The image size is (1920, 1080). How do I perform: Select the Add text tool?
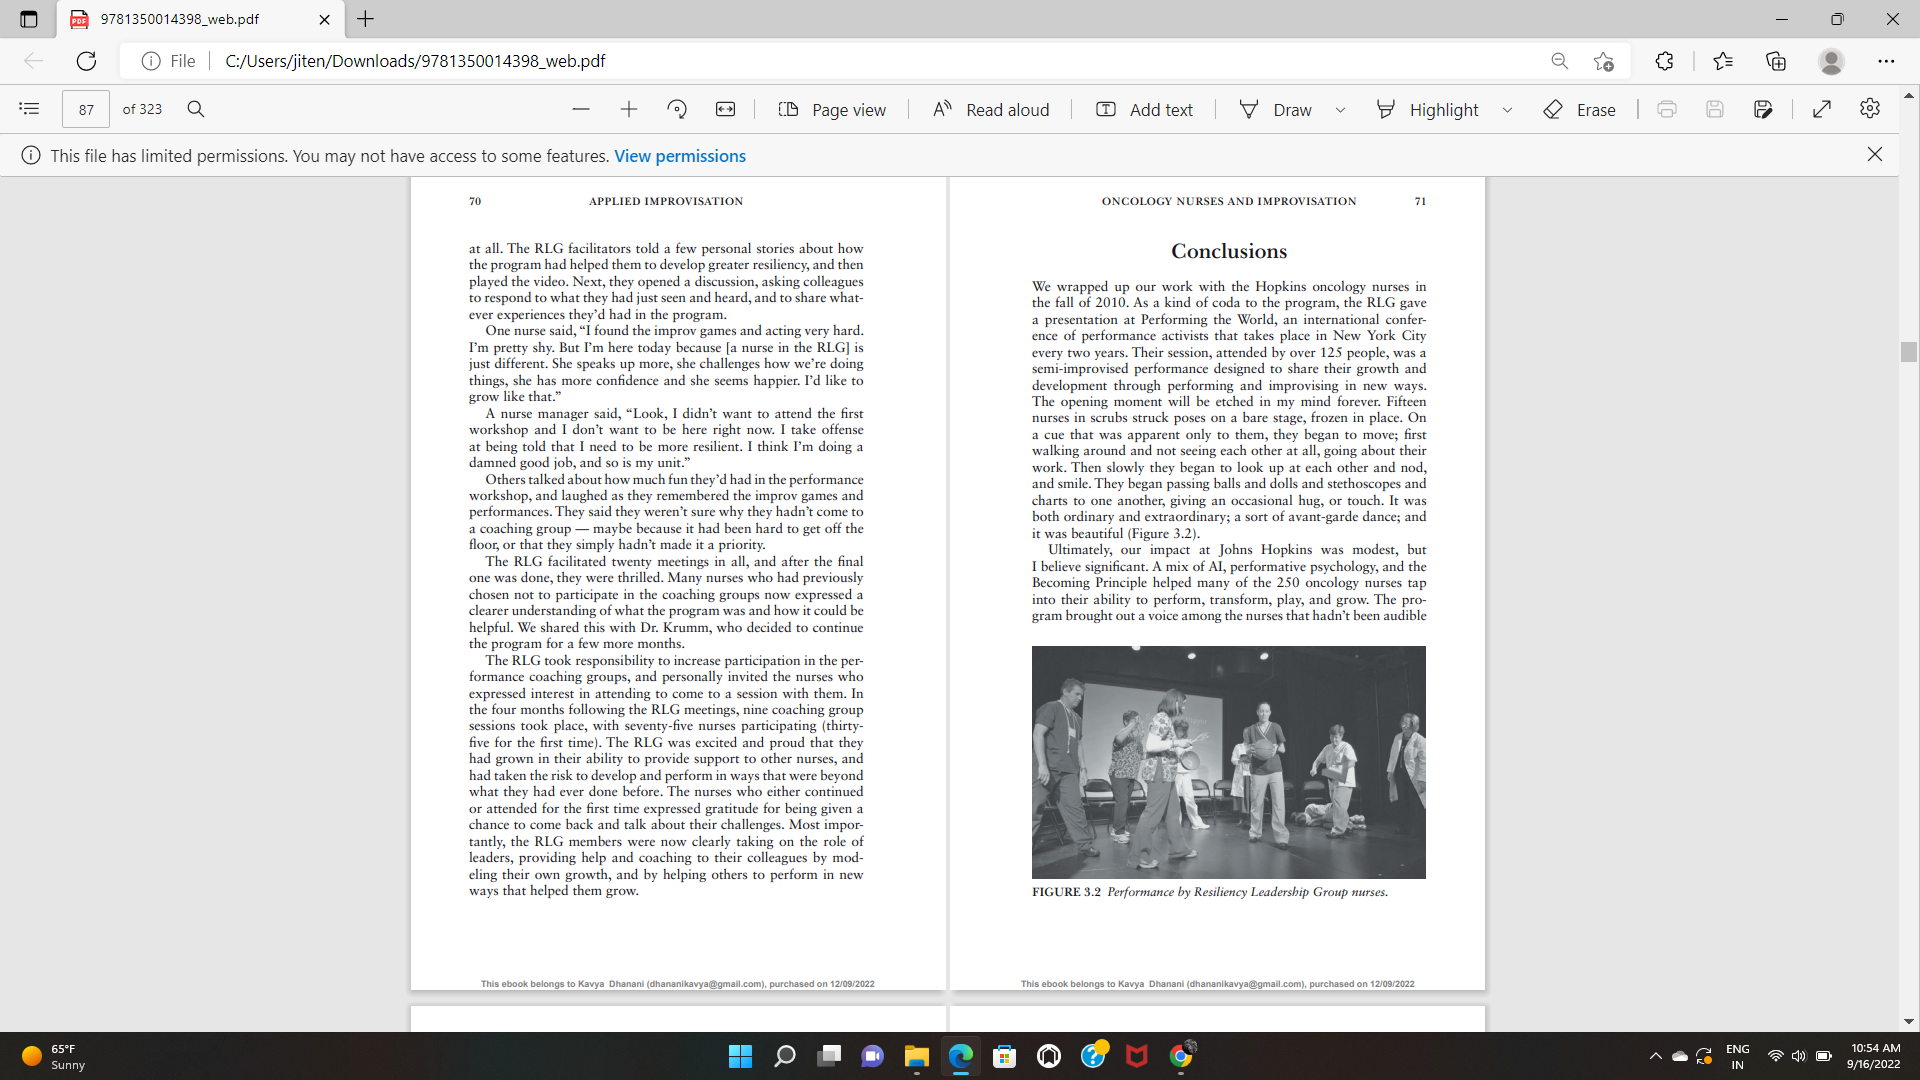[x=1144, y=109]
